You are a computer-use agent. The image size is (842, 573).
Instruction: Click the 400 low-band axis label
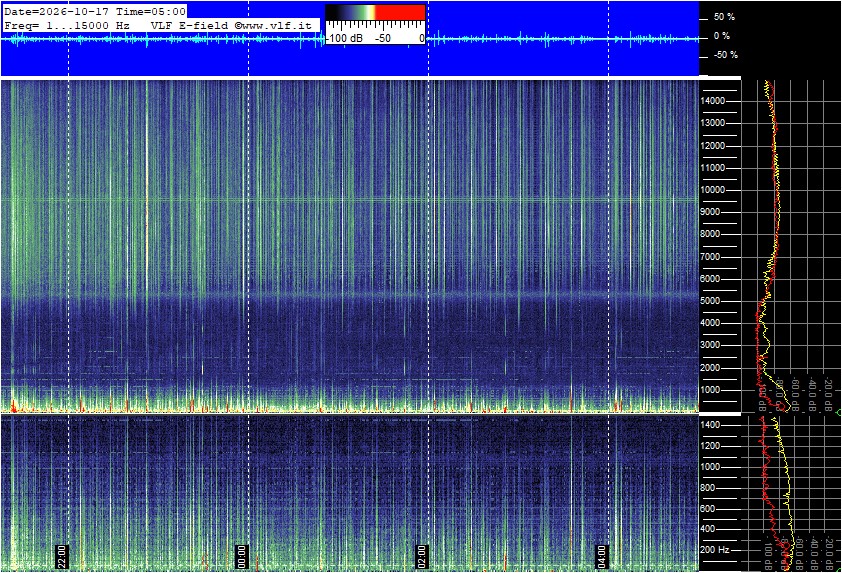[708, 530]
